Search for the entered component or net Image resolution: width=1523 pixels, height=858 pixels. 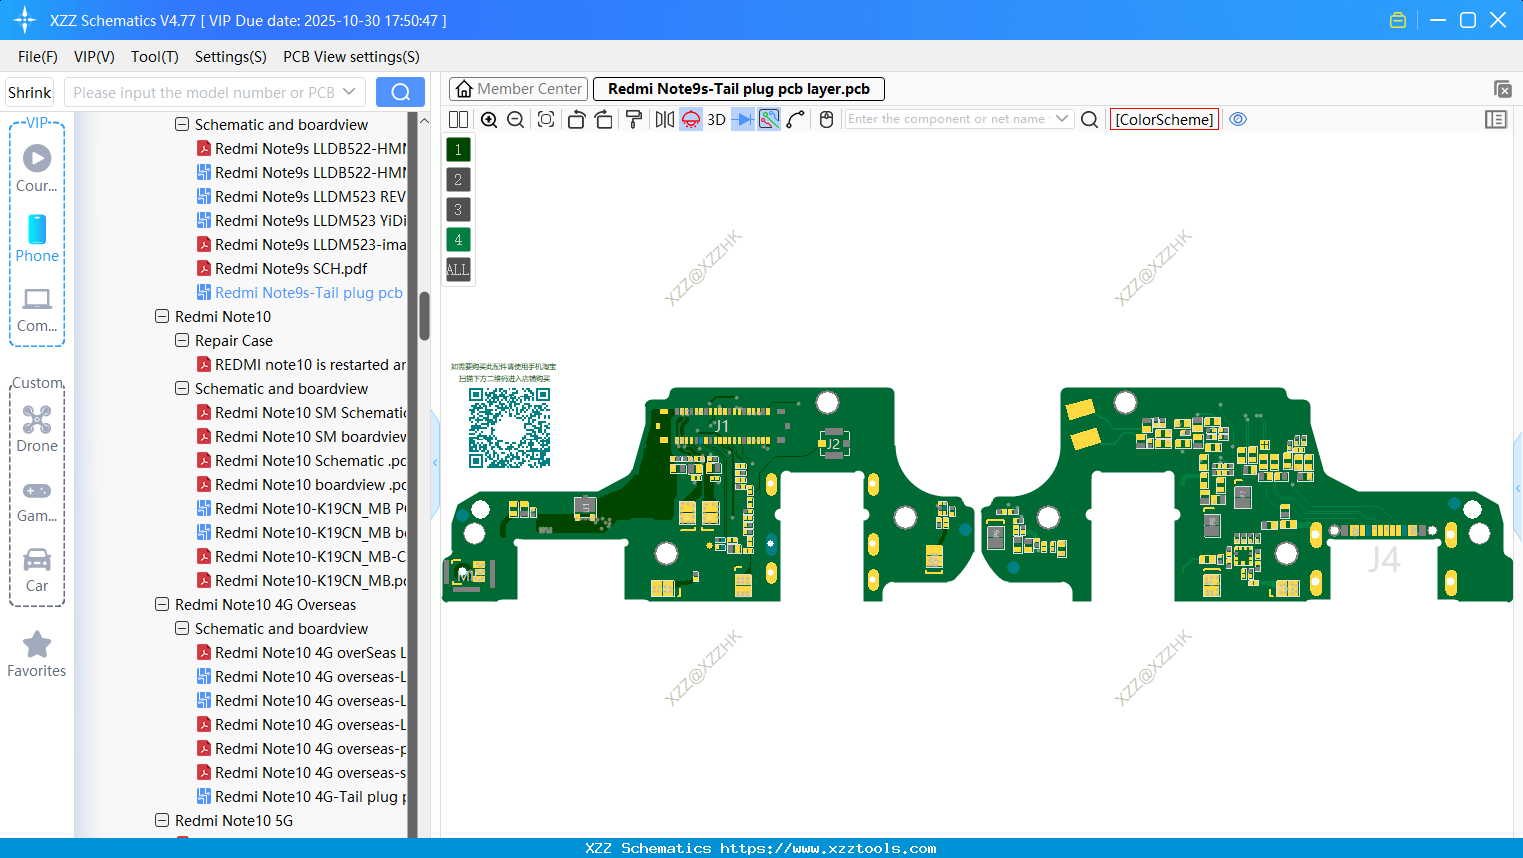coord(1090,120)
